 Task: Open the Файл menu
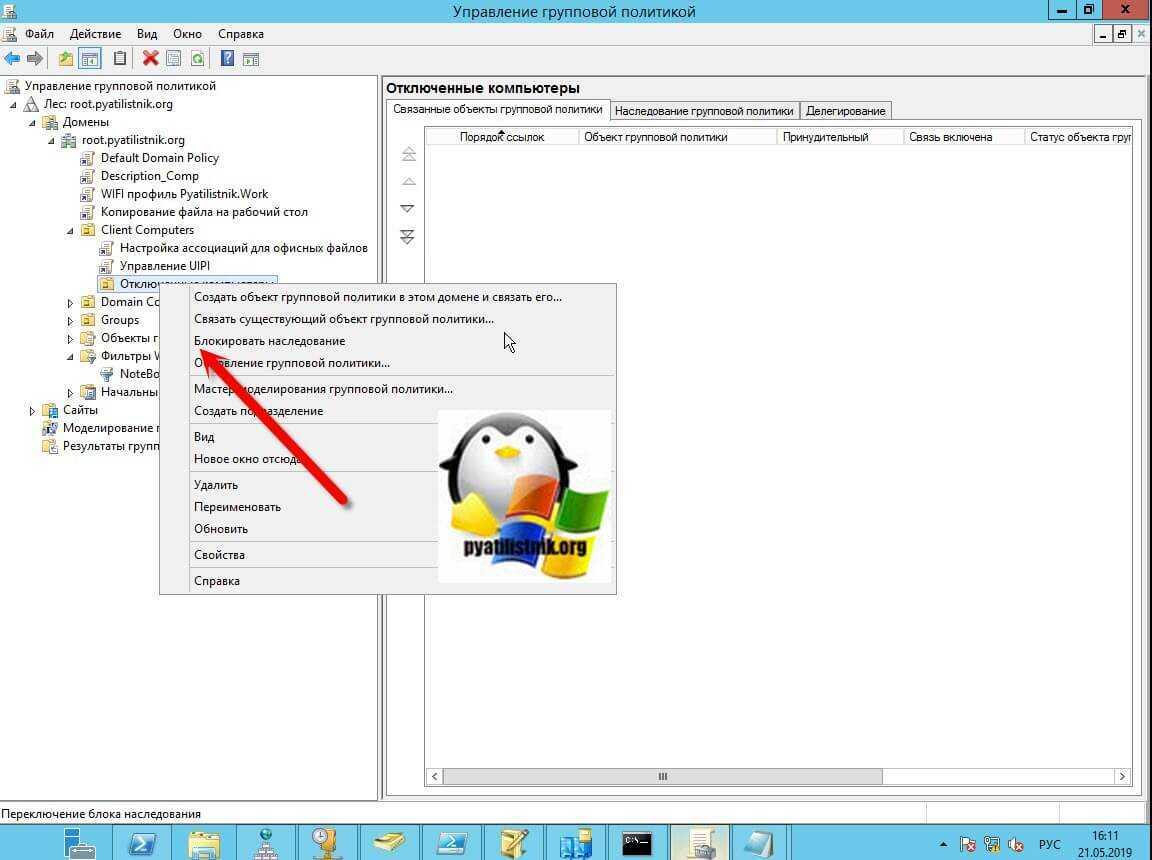pyautogui.click(x=39, y=34)
